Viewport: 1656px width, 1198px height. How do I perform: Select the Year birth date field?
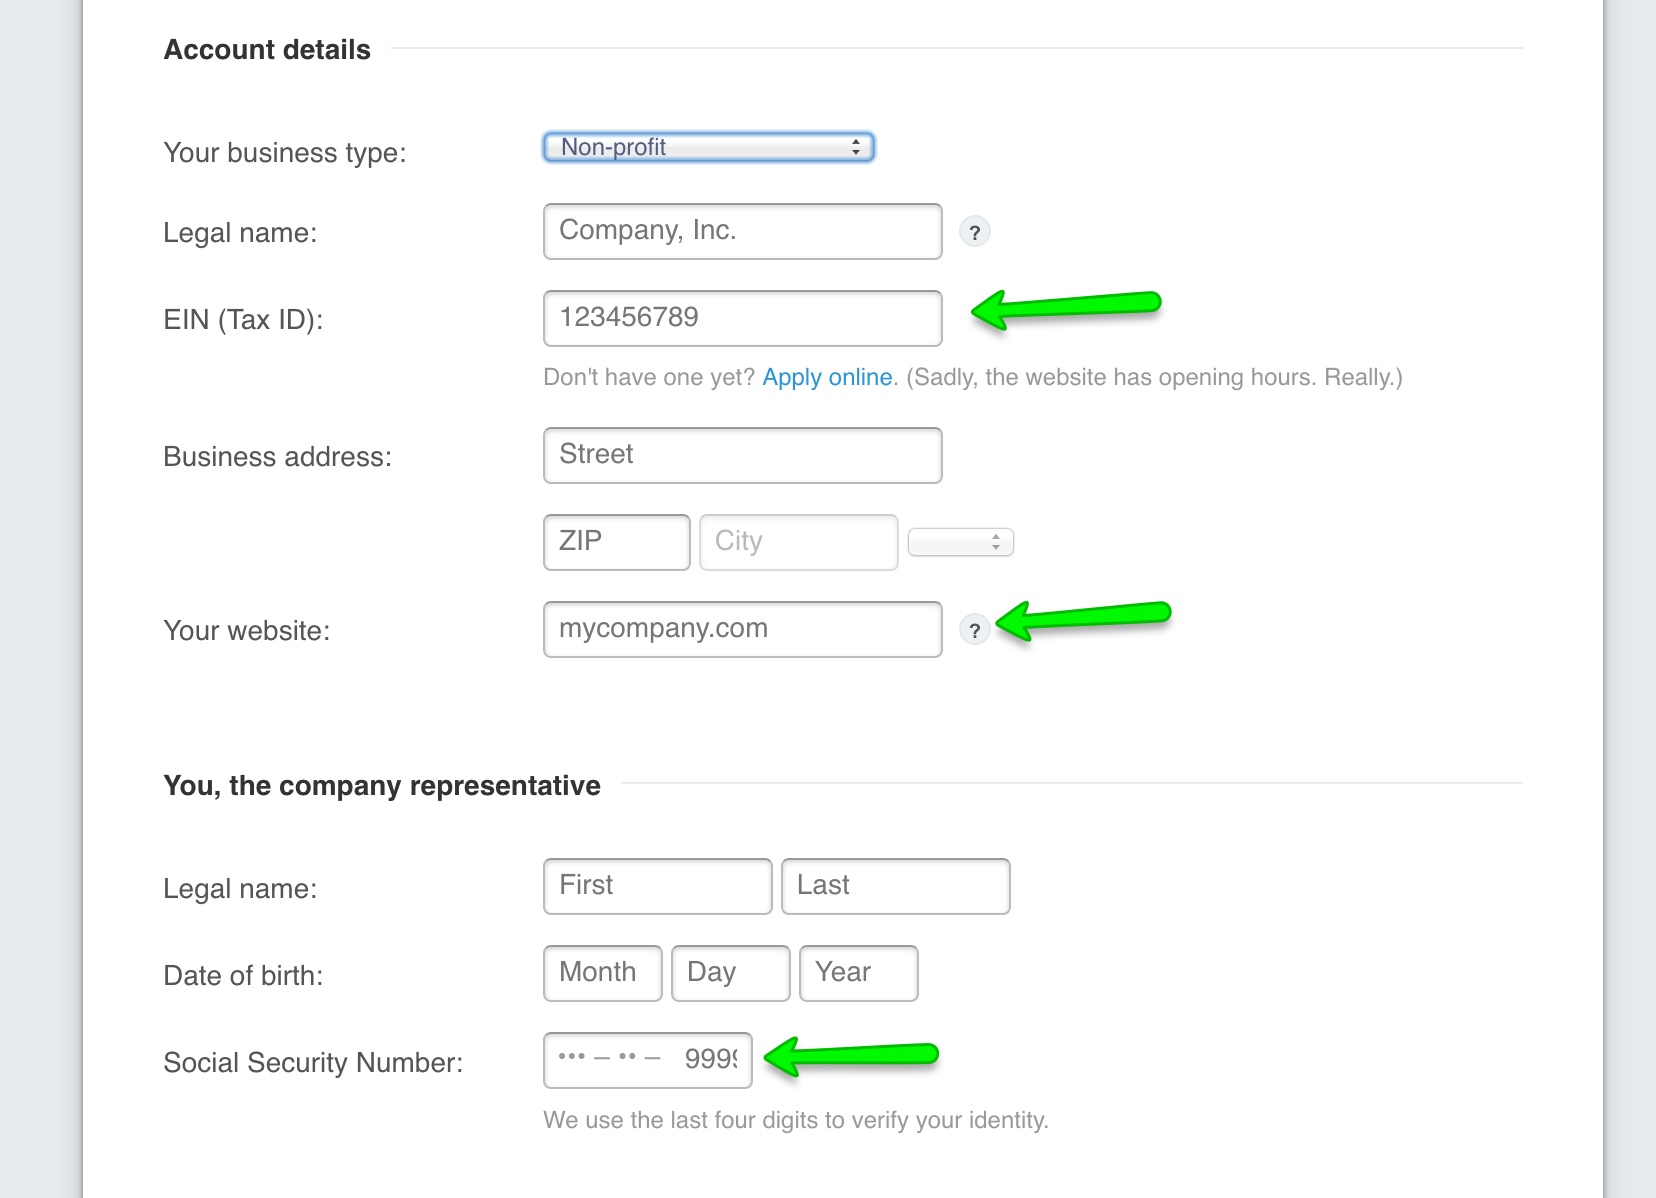click(859, 973)
